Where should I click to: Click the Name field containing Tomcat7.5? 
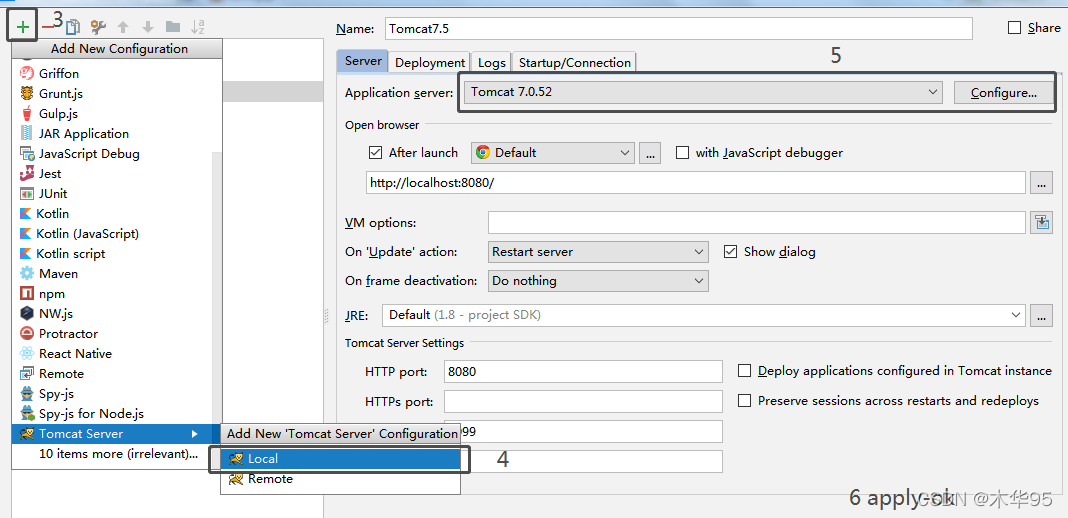[678, 29]
